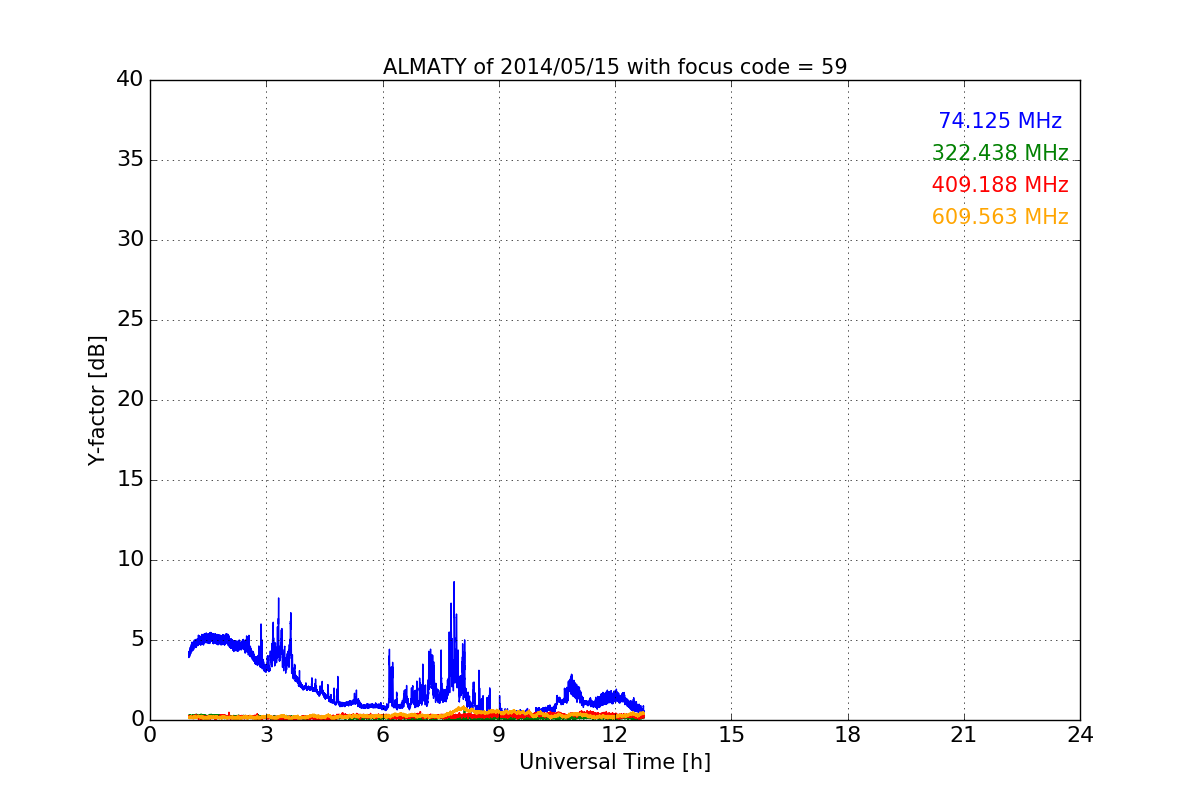The height and width of the screenshot is (800, 1200).
Task: Click the 'Y-factor [dB]' axis label
Action: [x=97, y=400]
